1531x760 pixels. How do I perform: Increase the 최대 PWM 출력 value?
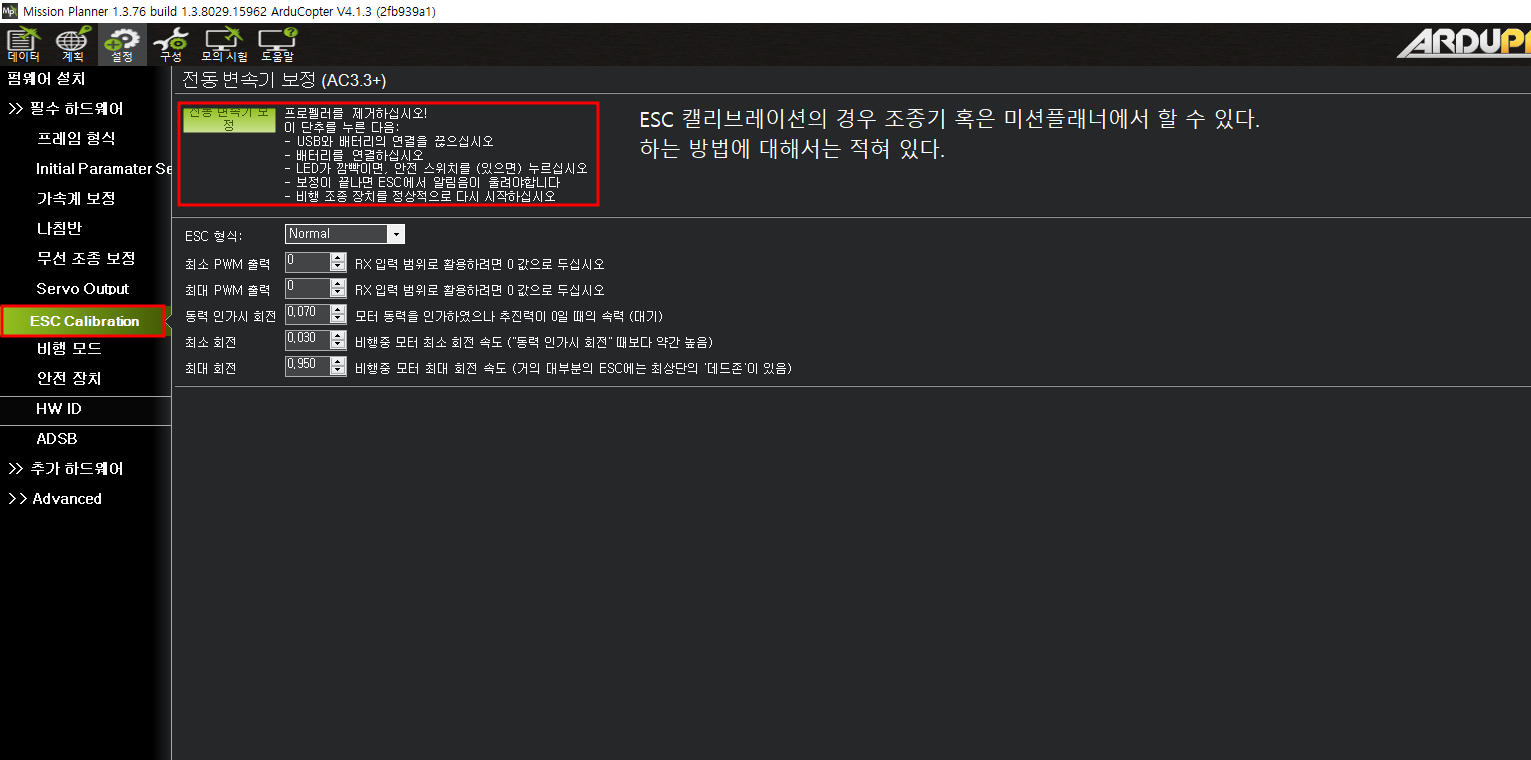[338, 284]
